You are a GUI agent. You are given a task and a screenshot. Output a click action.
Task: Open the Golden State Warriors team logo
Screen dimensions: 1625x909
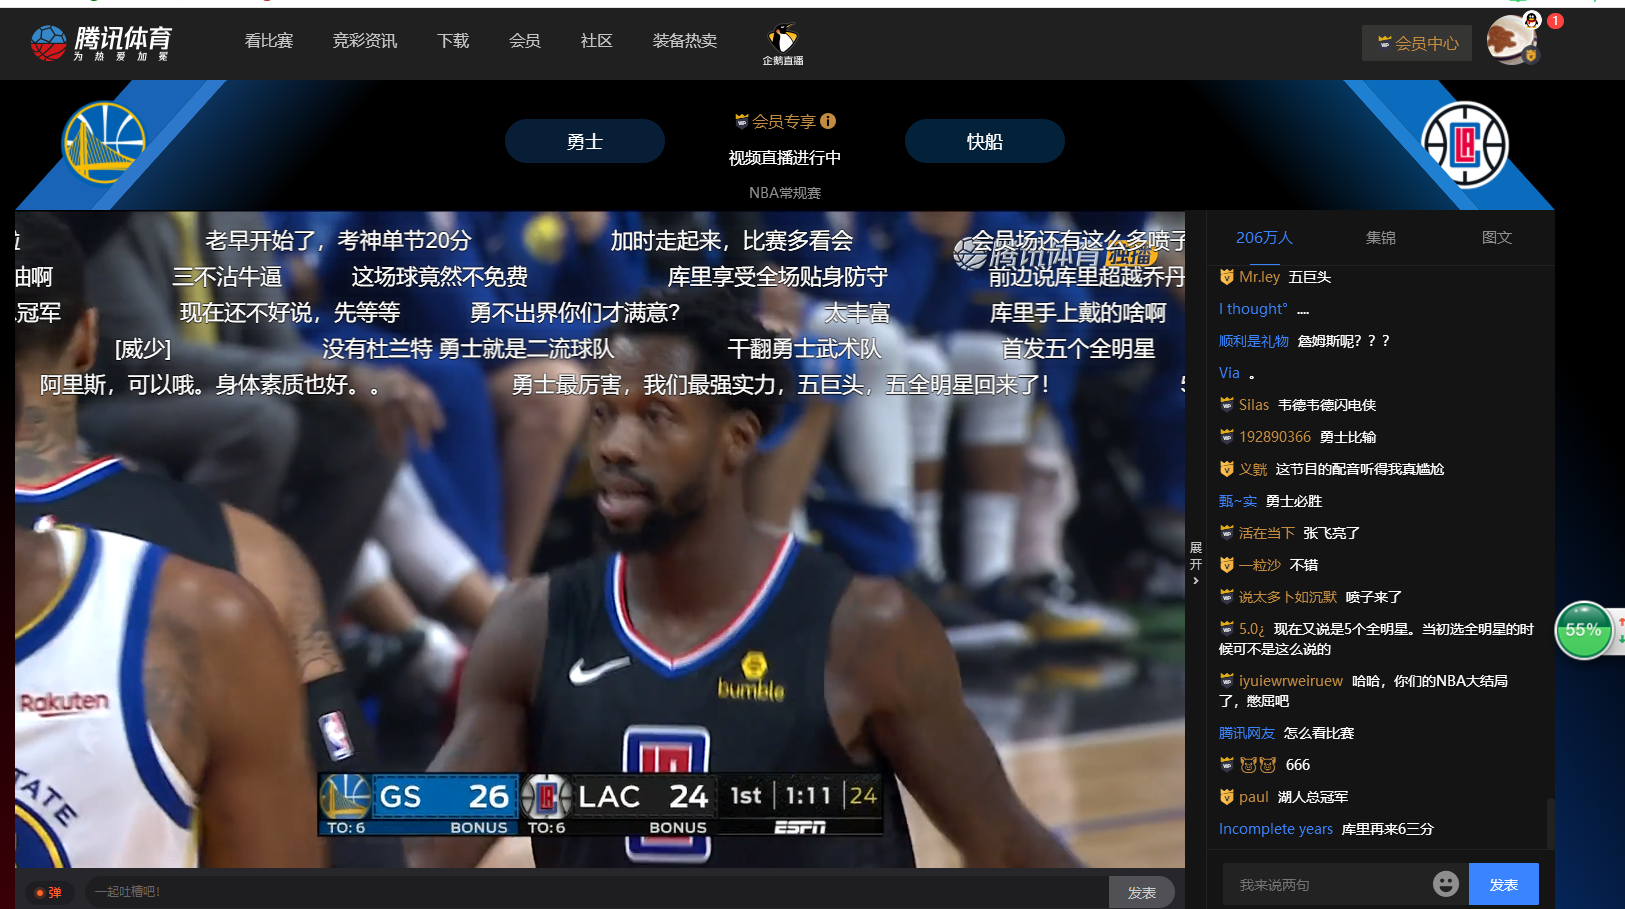[x=104, y=142]
